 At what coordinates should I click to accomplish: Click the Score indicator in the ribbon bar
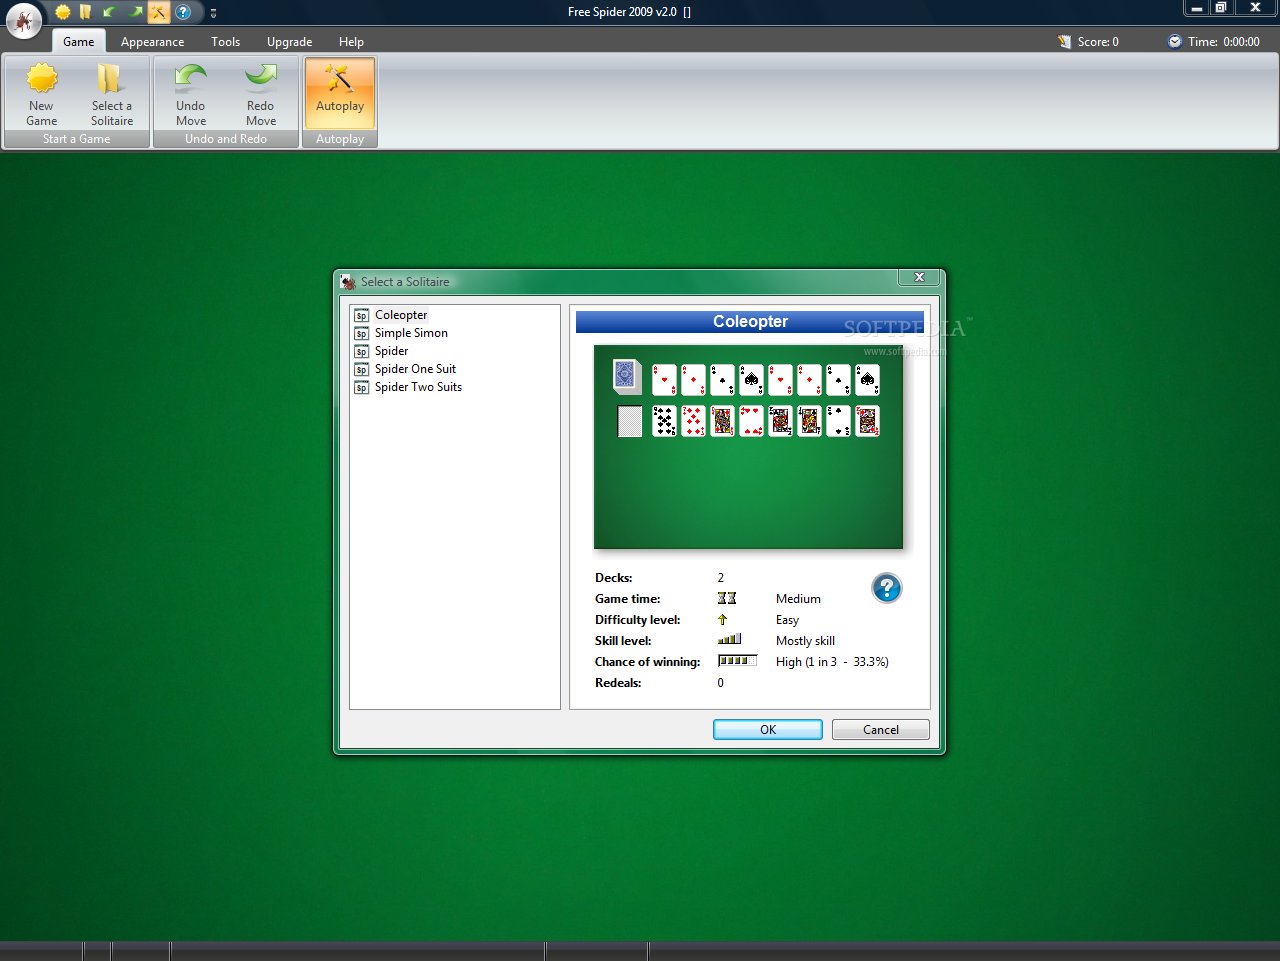point(1088,41)
